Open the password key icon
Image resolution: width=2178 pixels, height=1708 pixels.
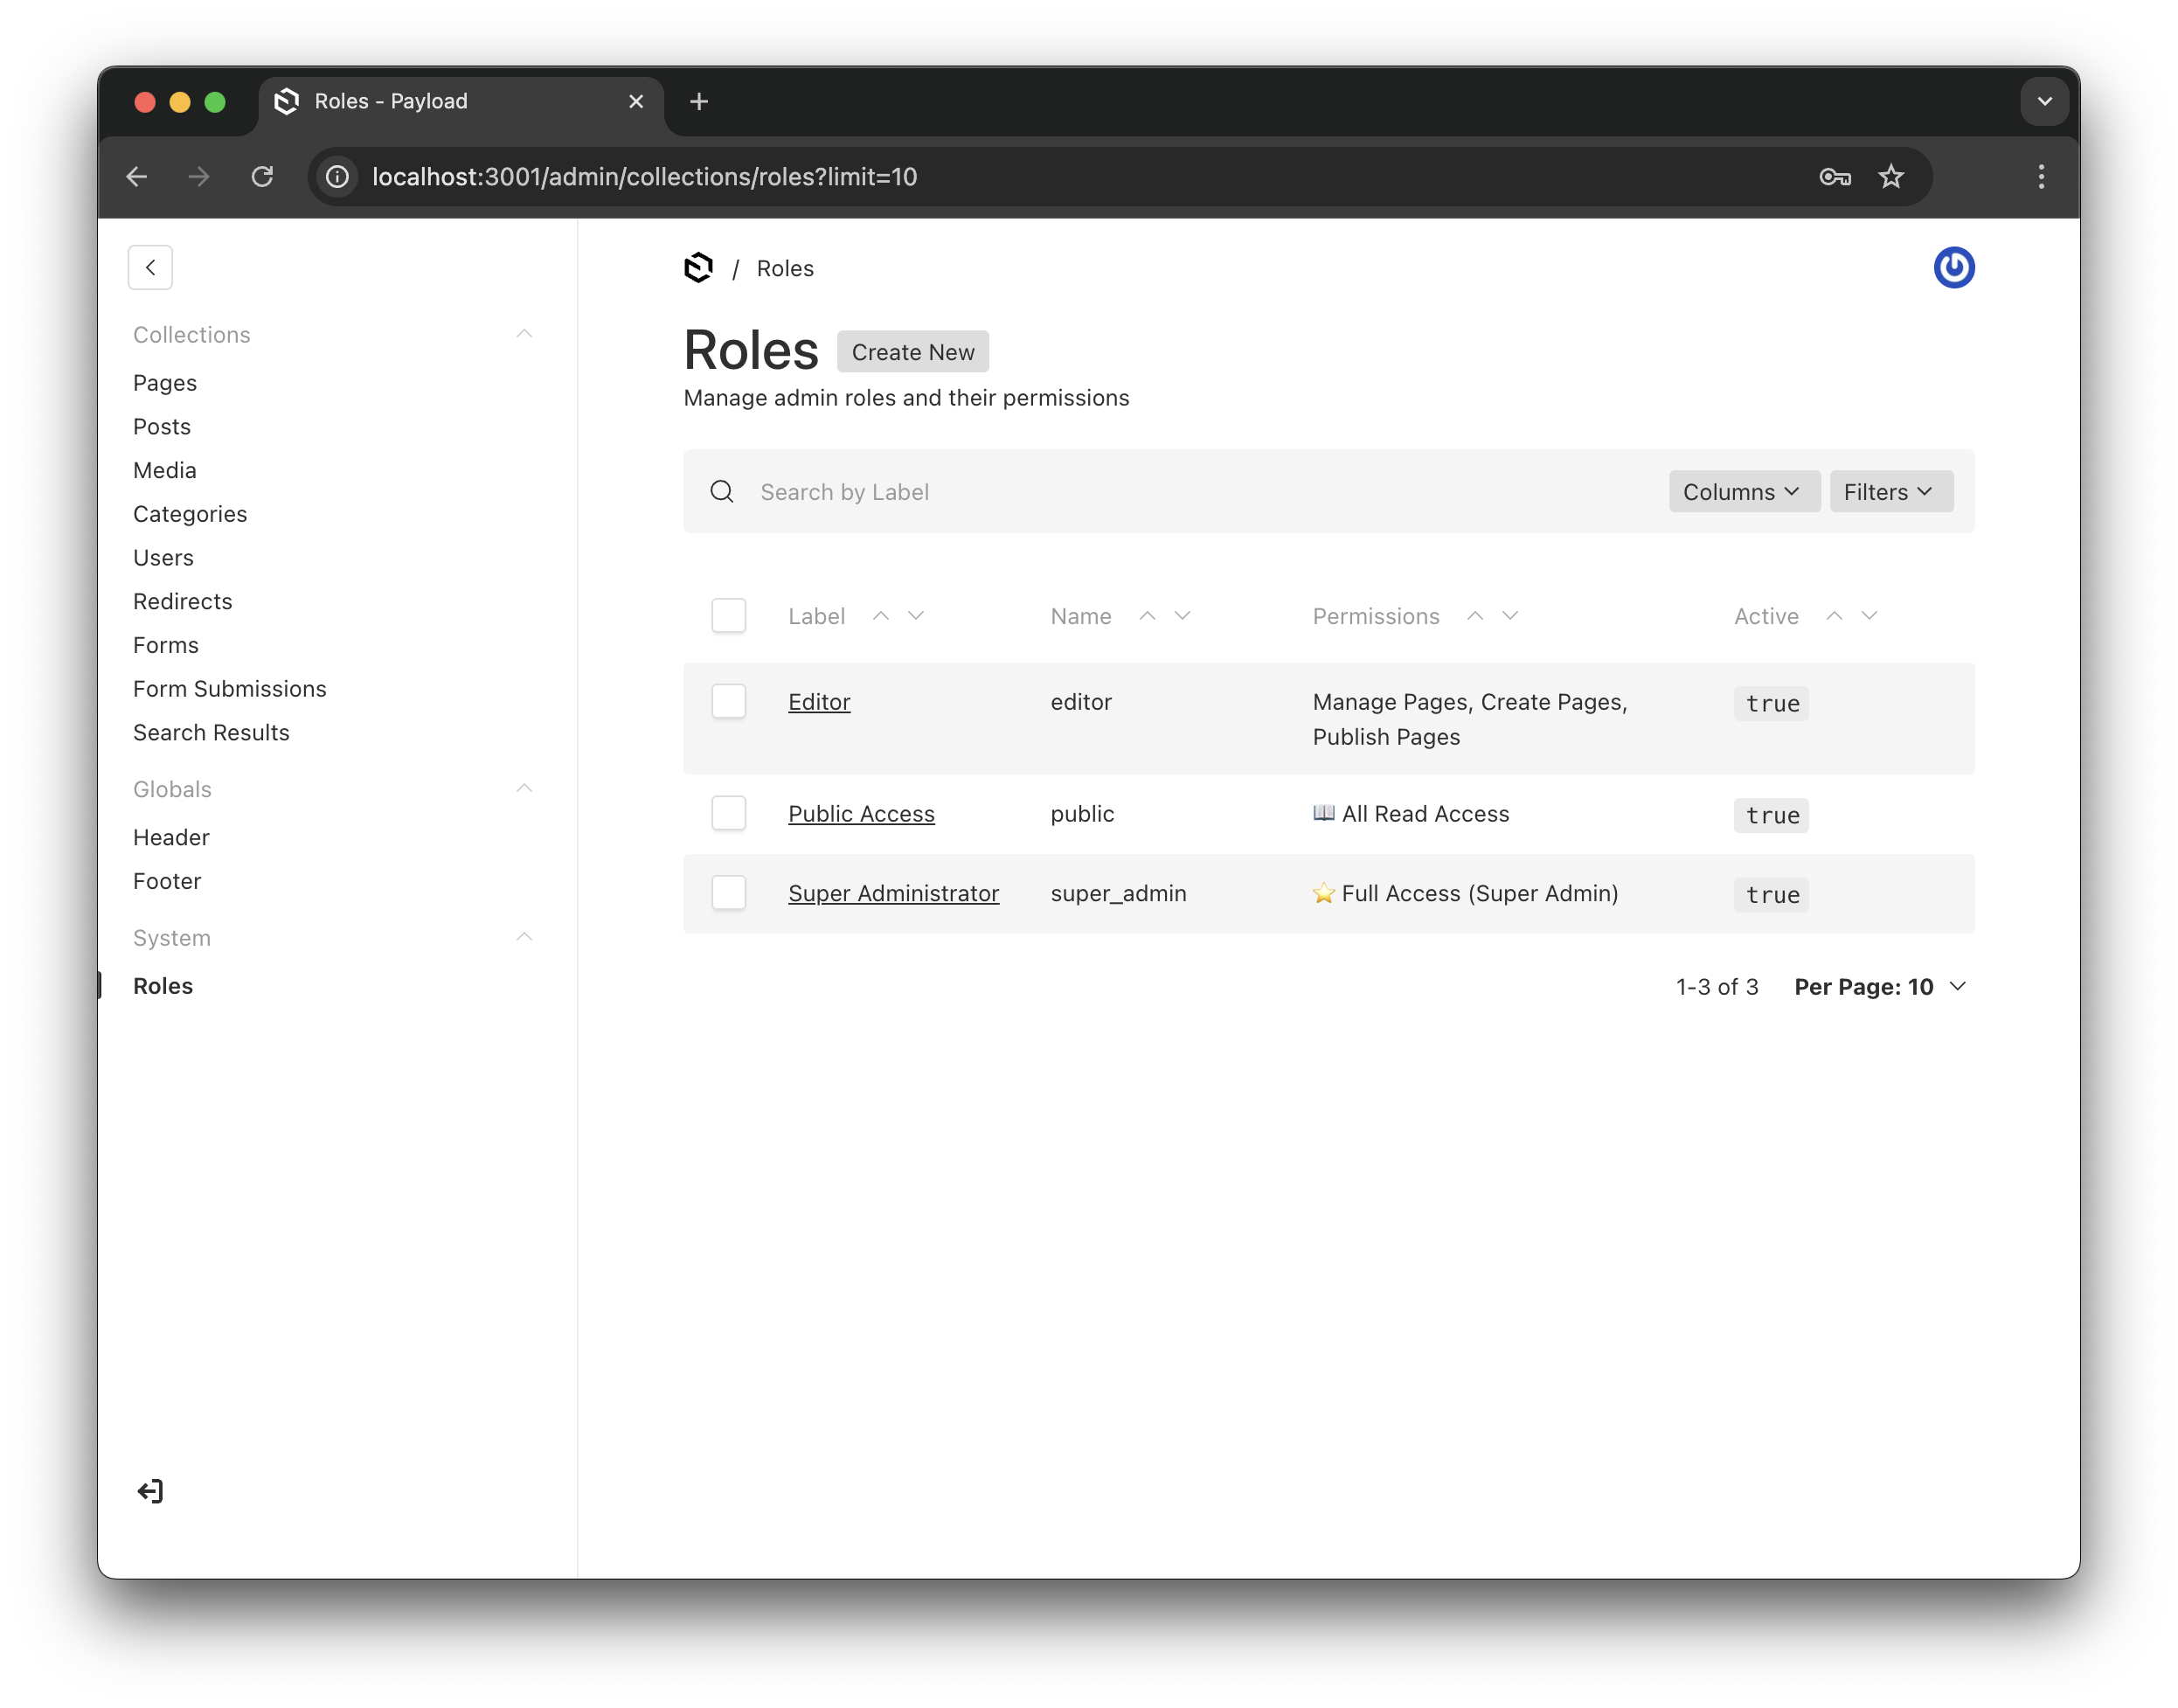coord(1834,177)
